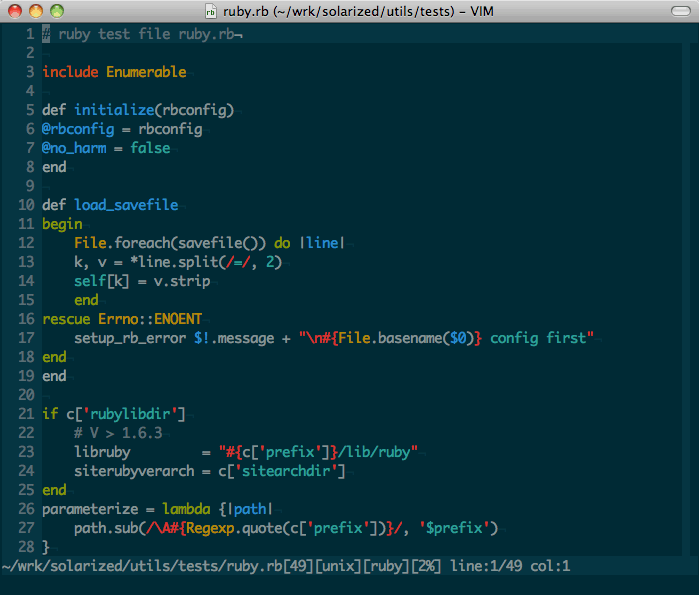Click the ruby.rb file icon in title bar
The height and width of the screenshot is (595, 699).
(x=211, y=12)
